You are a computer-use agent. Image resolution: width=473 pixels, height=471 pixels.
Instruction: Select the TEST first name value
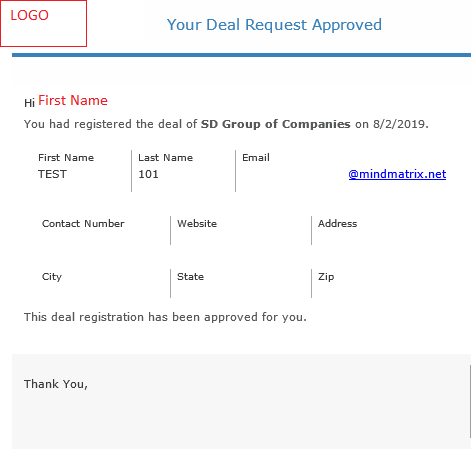point(52,174)
